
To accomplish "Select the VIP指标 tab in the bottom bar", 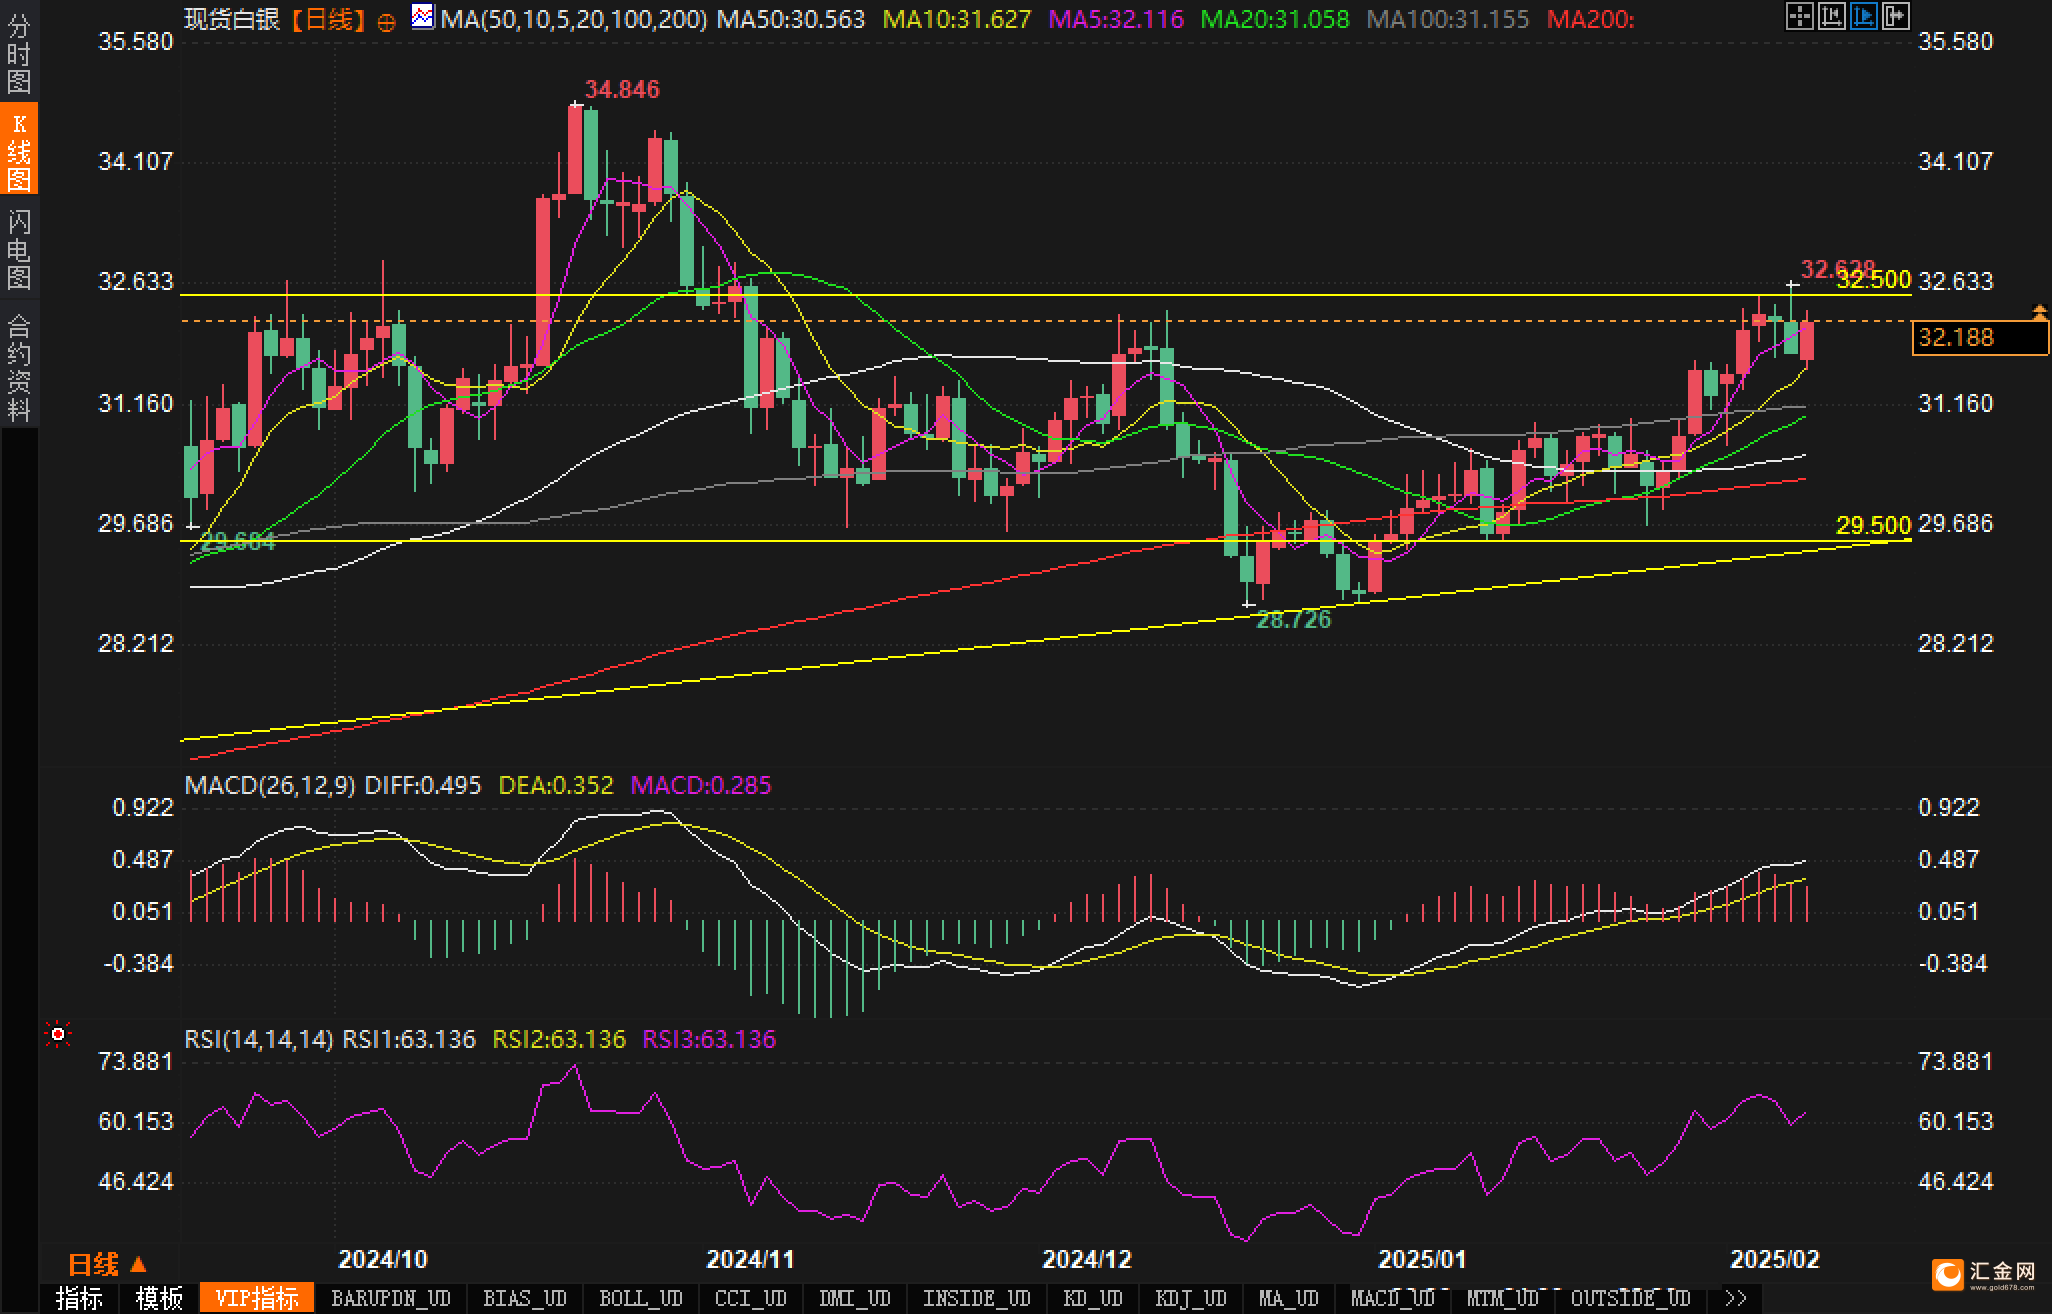I will tap(257, 1298).
